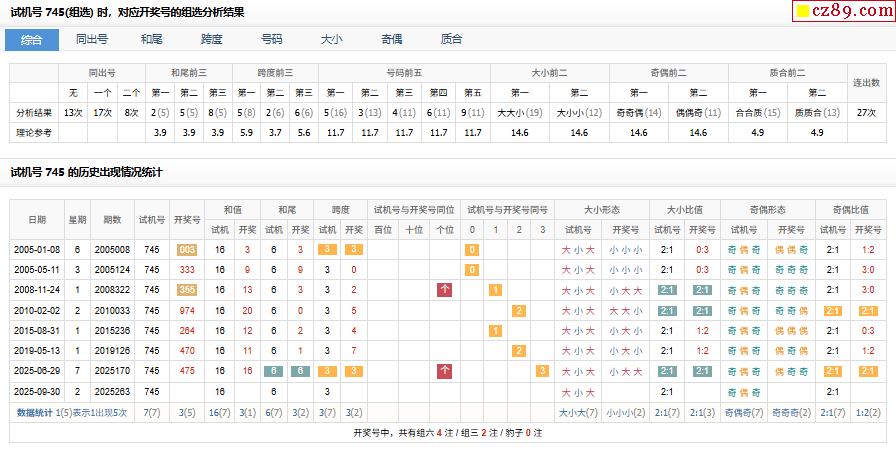Click the sum value 20 in the 974 row
This screenshot has width=896, height=450.
pos(247,311)
